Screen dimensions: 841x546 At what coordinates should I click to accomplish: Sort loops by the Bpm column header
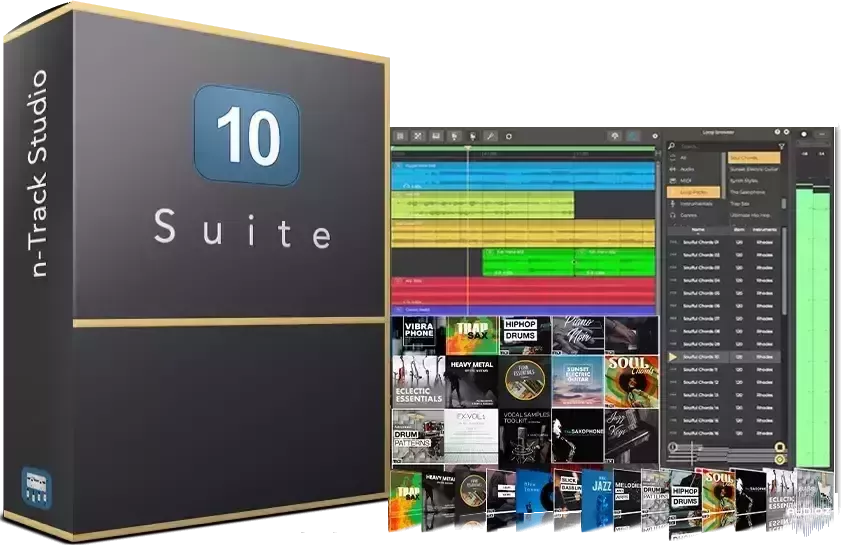tap(739, 230)
